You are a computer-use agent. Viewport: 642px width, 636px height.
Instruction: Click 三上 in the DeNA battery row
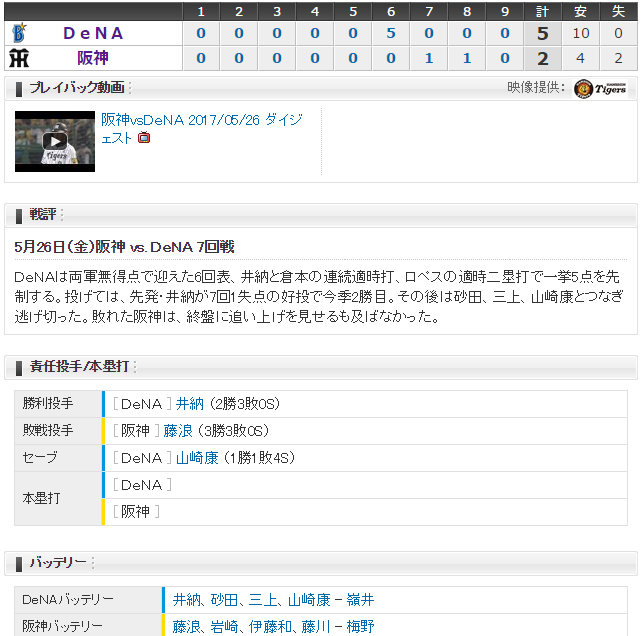pyautogui.click(x=262, y=600)
